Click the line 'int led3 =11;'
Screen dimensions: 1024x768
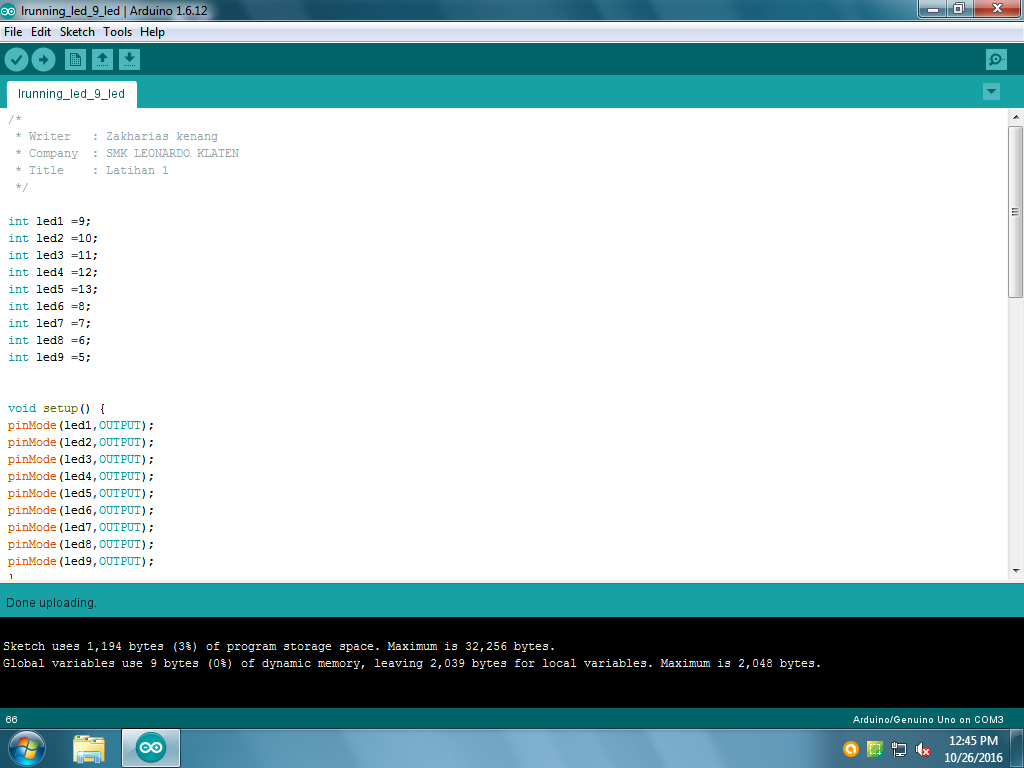coord(53,255)
